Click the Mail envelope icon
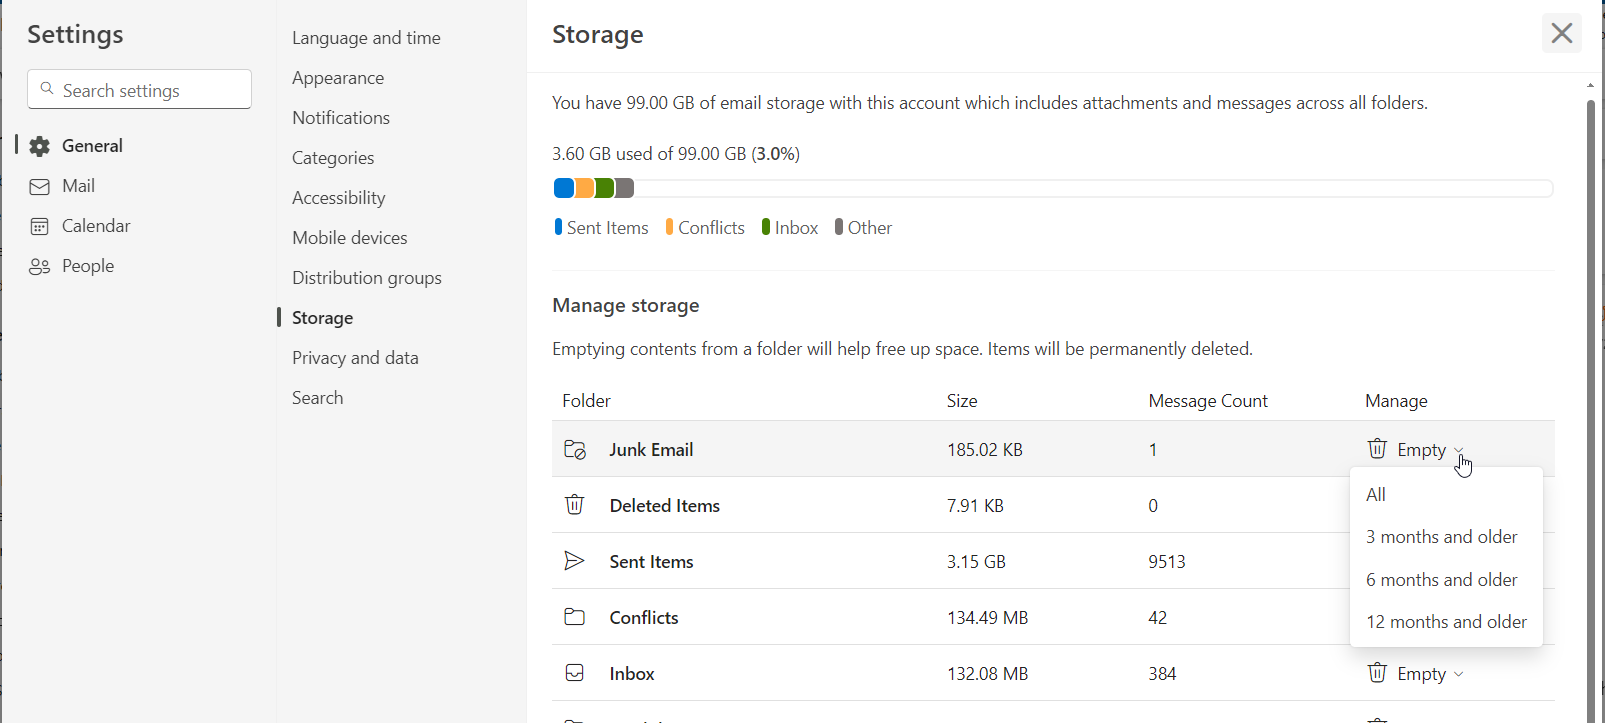The height and width of the screenshot is (723, 1605). [40, 187]
